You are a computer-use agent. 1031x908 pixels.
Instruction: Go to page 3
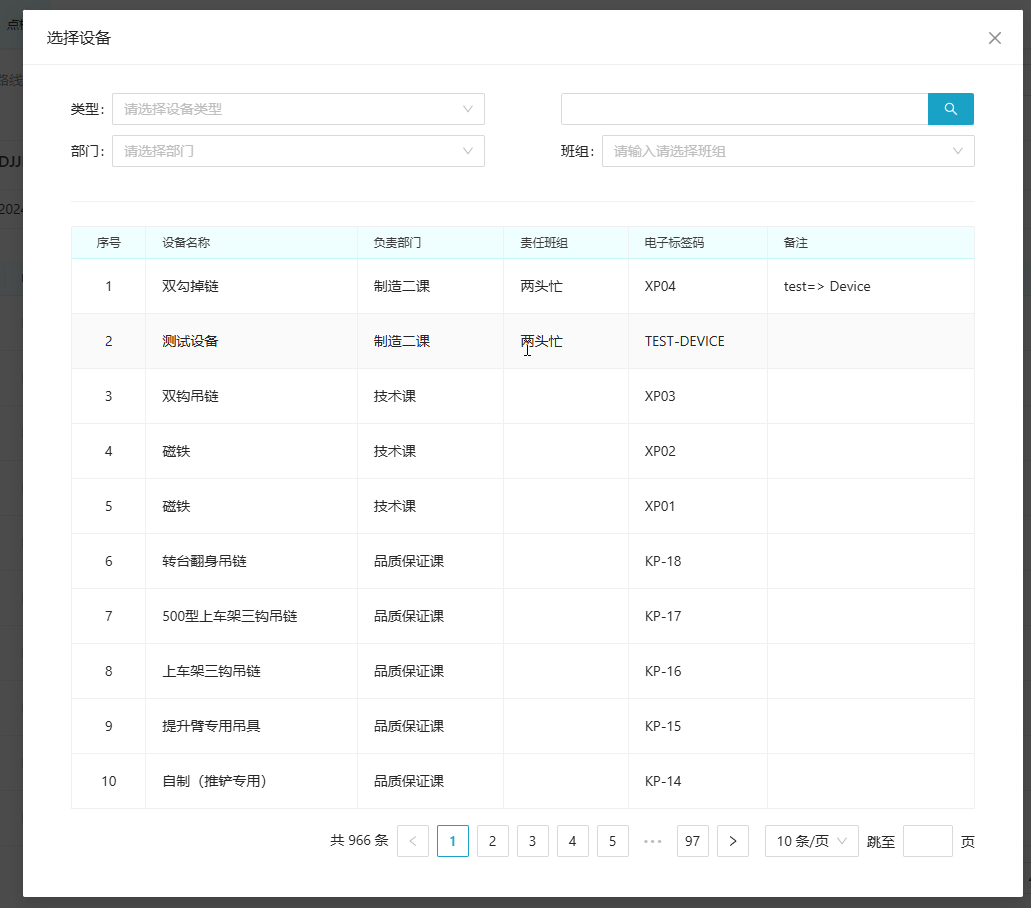[533, 841]
